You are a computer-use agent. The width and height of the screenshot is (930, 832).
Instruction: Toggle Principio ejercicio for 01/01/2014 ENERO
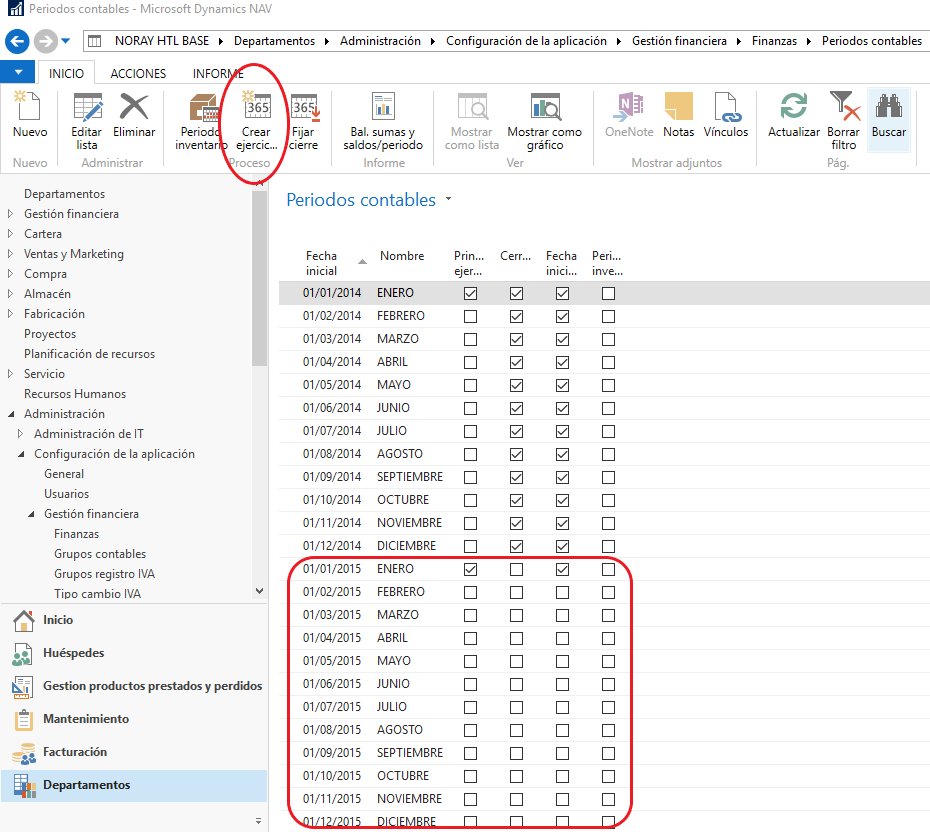(x=470, y=293)
